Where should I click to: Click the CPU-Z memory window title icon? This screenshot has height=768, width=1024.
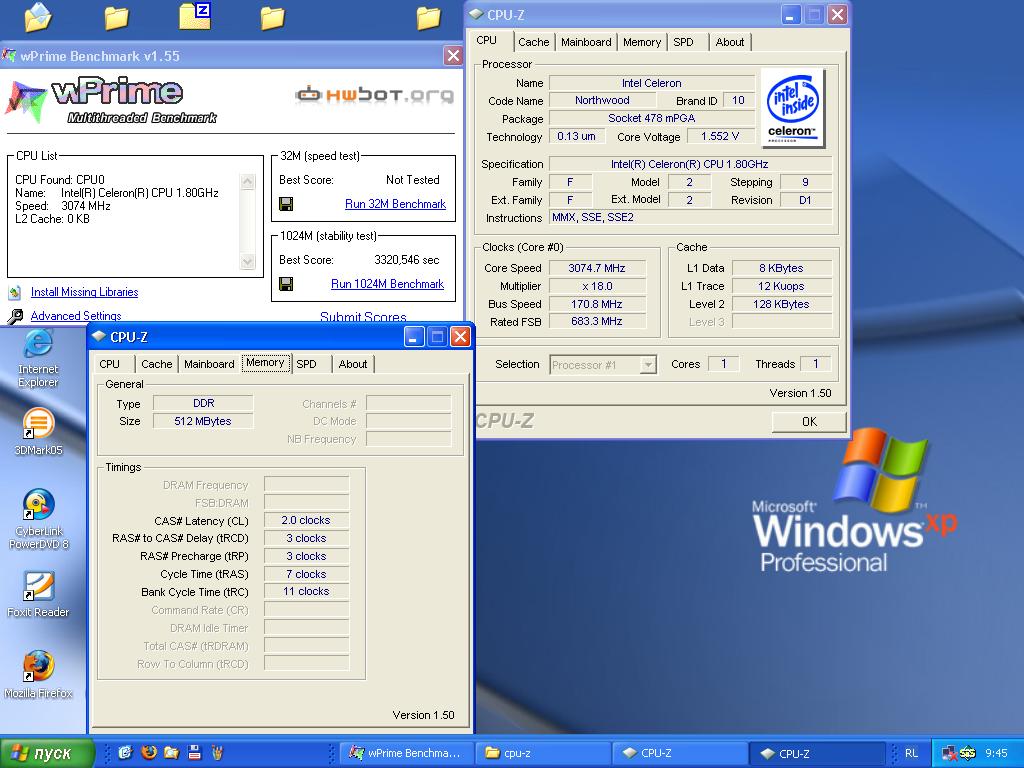tap(99, 337)
